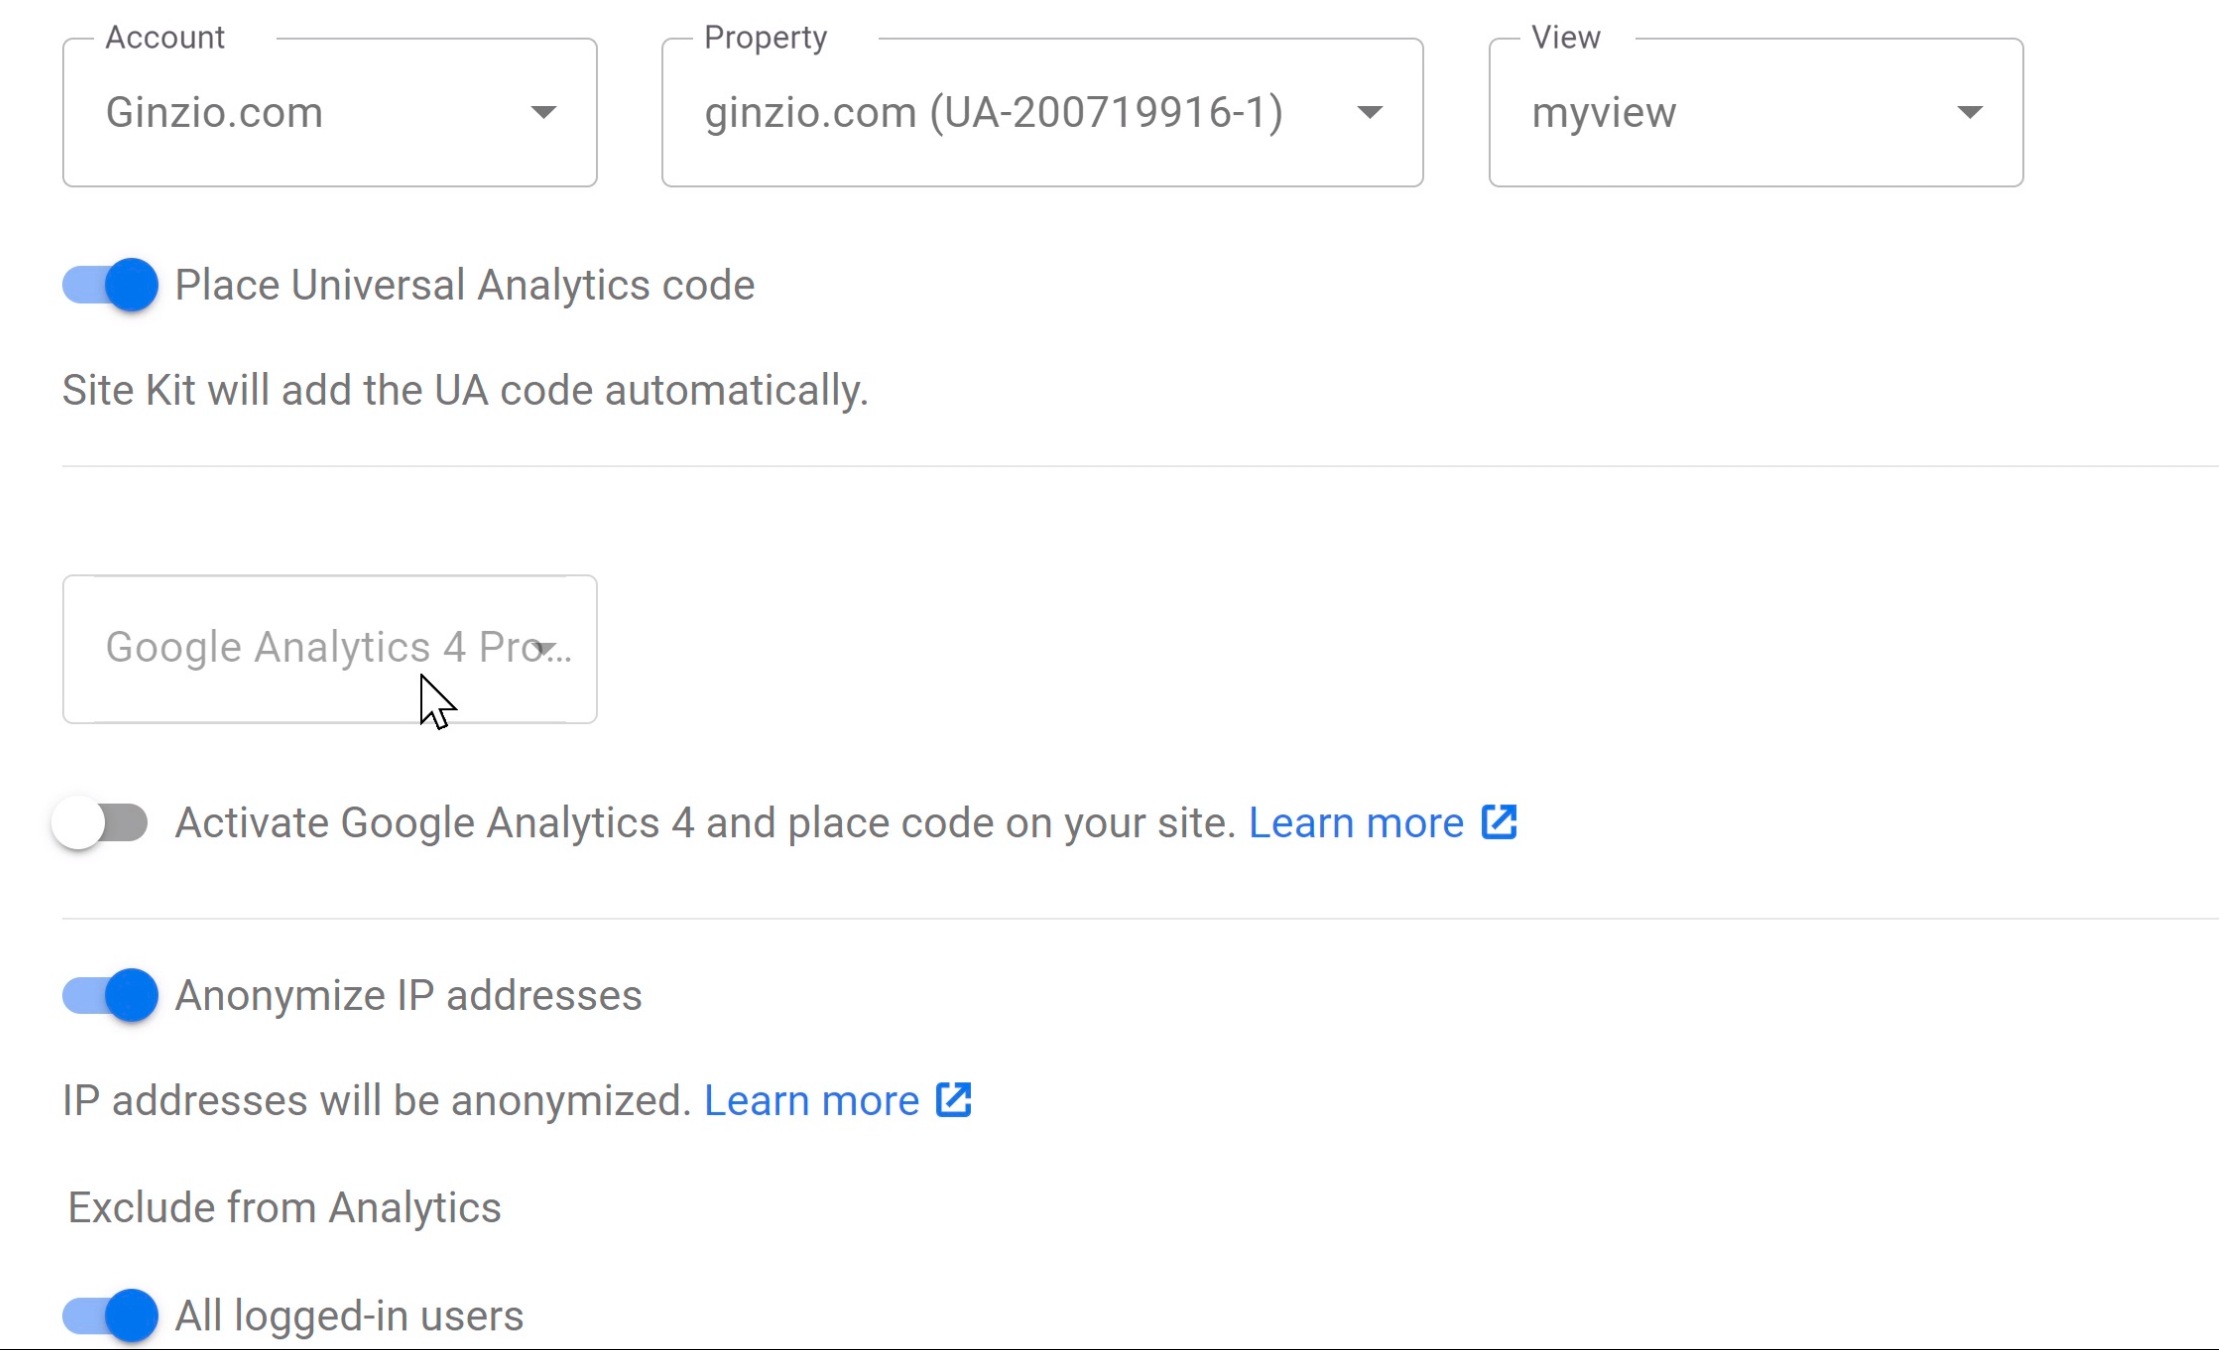Click the dropdown arrow in the Property field
Image resolution: width=2219 pixels, height=1350 pixels.
pyautogui.click(x=1370, y=112)
